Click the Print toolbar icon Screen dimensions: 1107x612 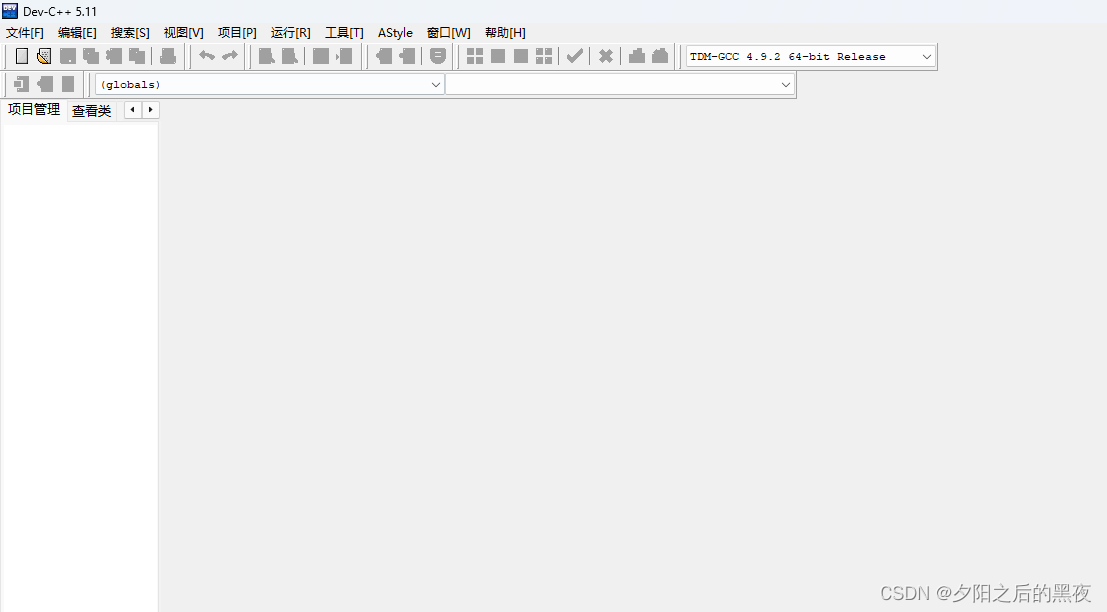[x=168, y=56]
